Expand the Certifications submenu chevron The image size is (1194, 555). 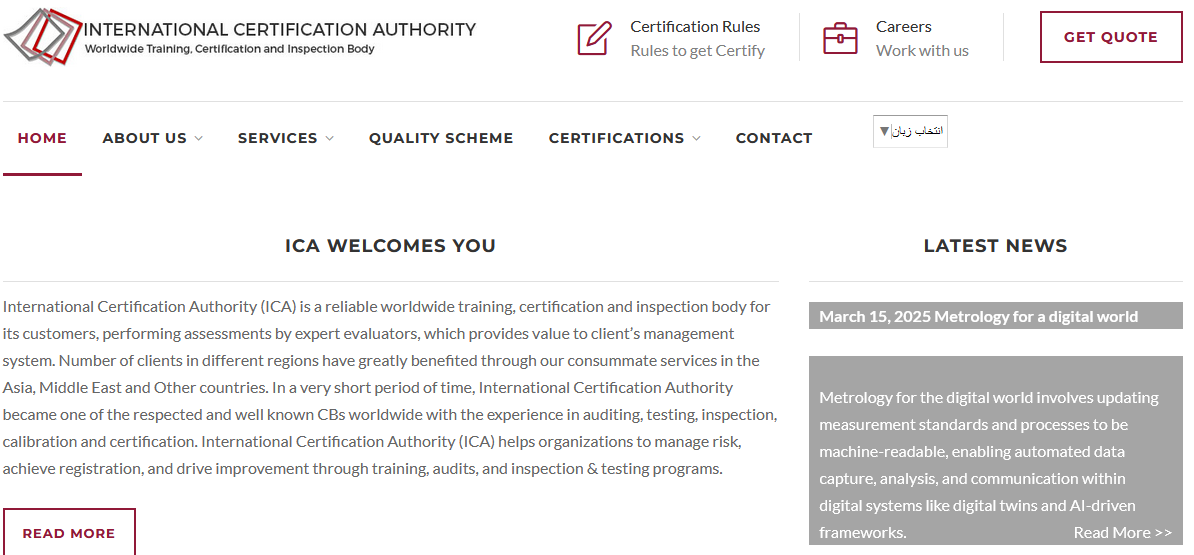696,138
